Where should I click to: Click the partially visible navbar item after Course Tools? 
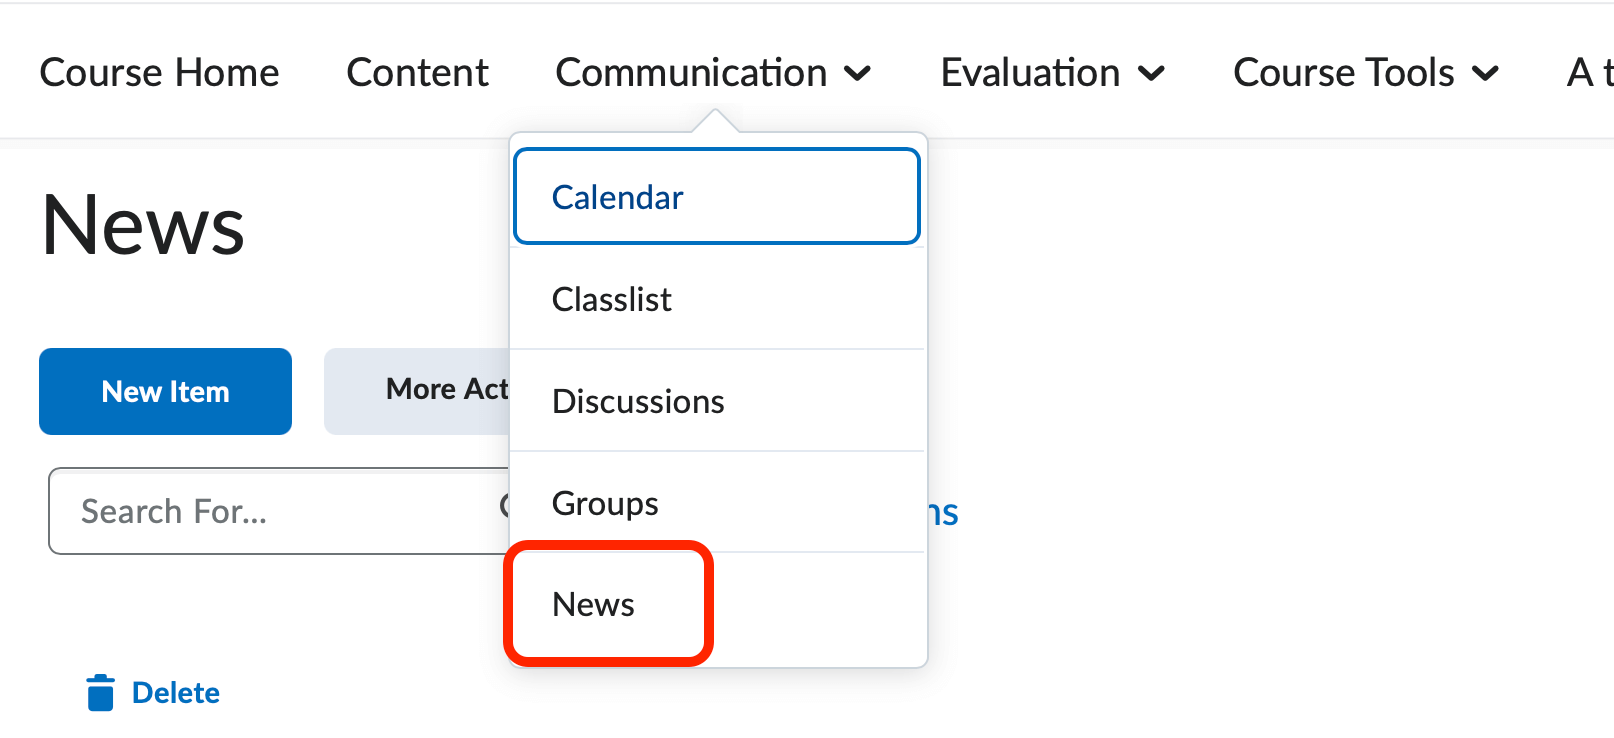pos(1590,72)
